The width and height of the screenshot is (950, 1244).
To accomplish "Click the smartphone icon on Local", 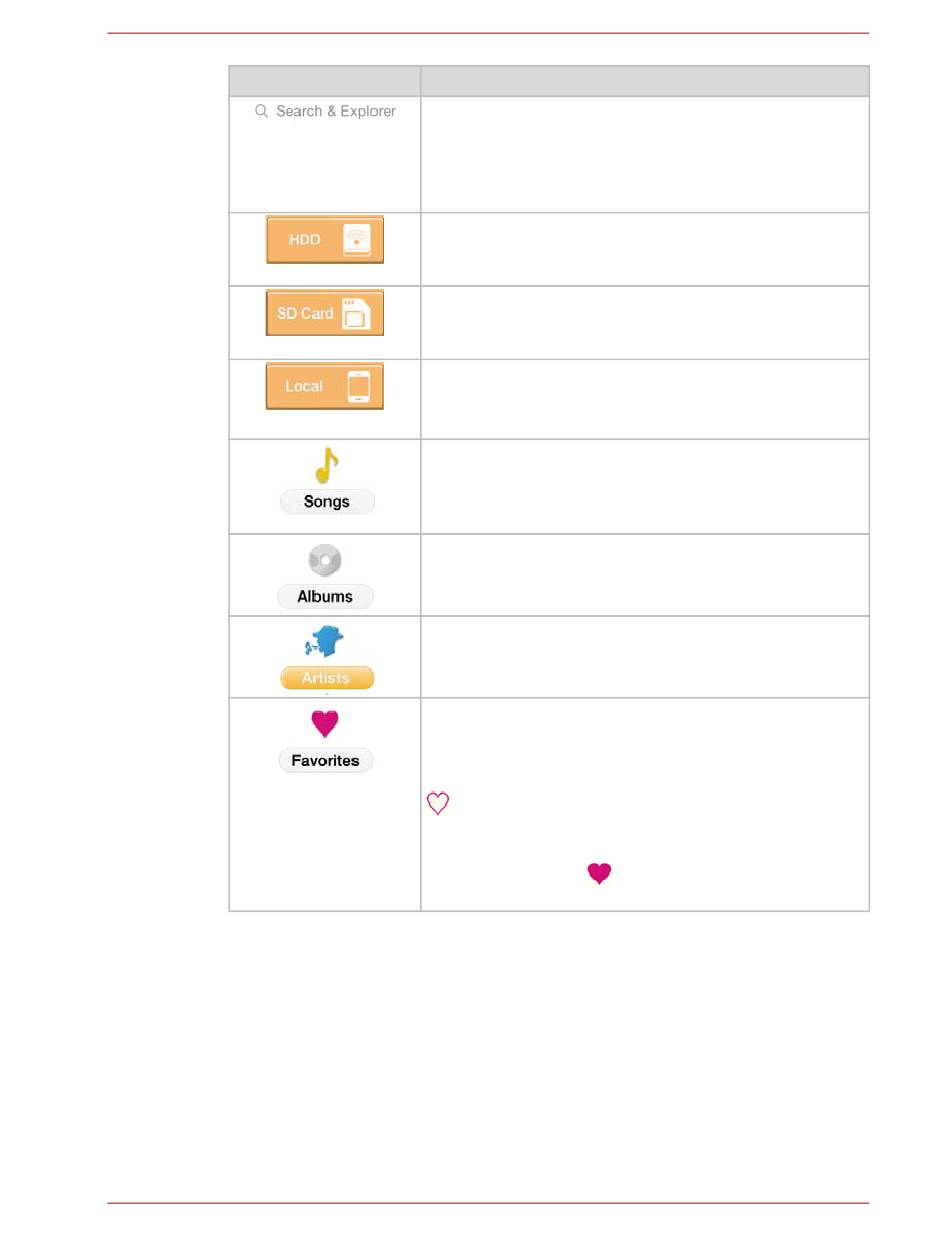I will click(x=358, y=387).
